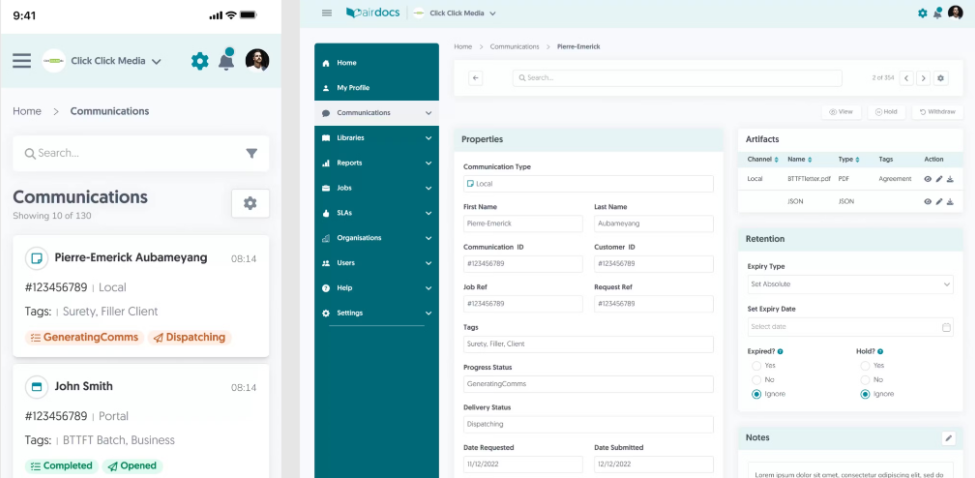Expand Help chevron in sidebar

point(428,288)
